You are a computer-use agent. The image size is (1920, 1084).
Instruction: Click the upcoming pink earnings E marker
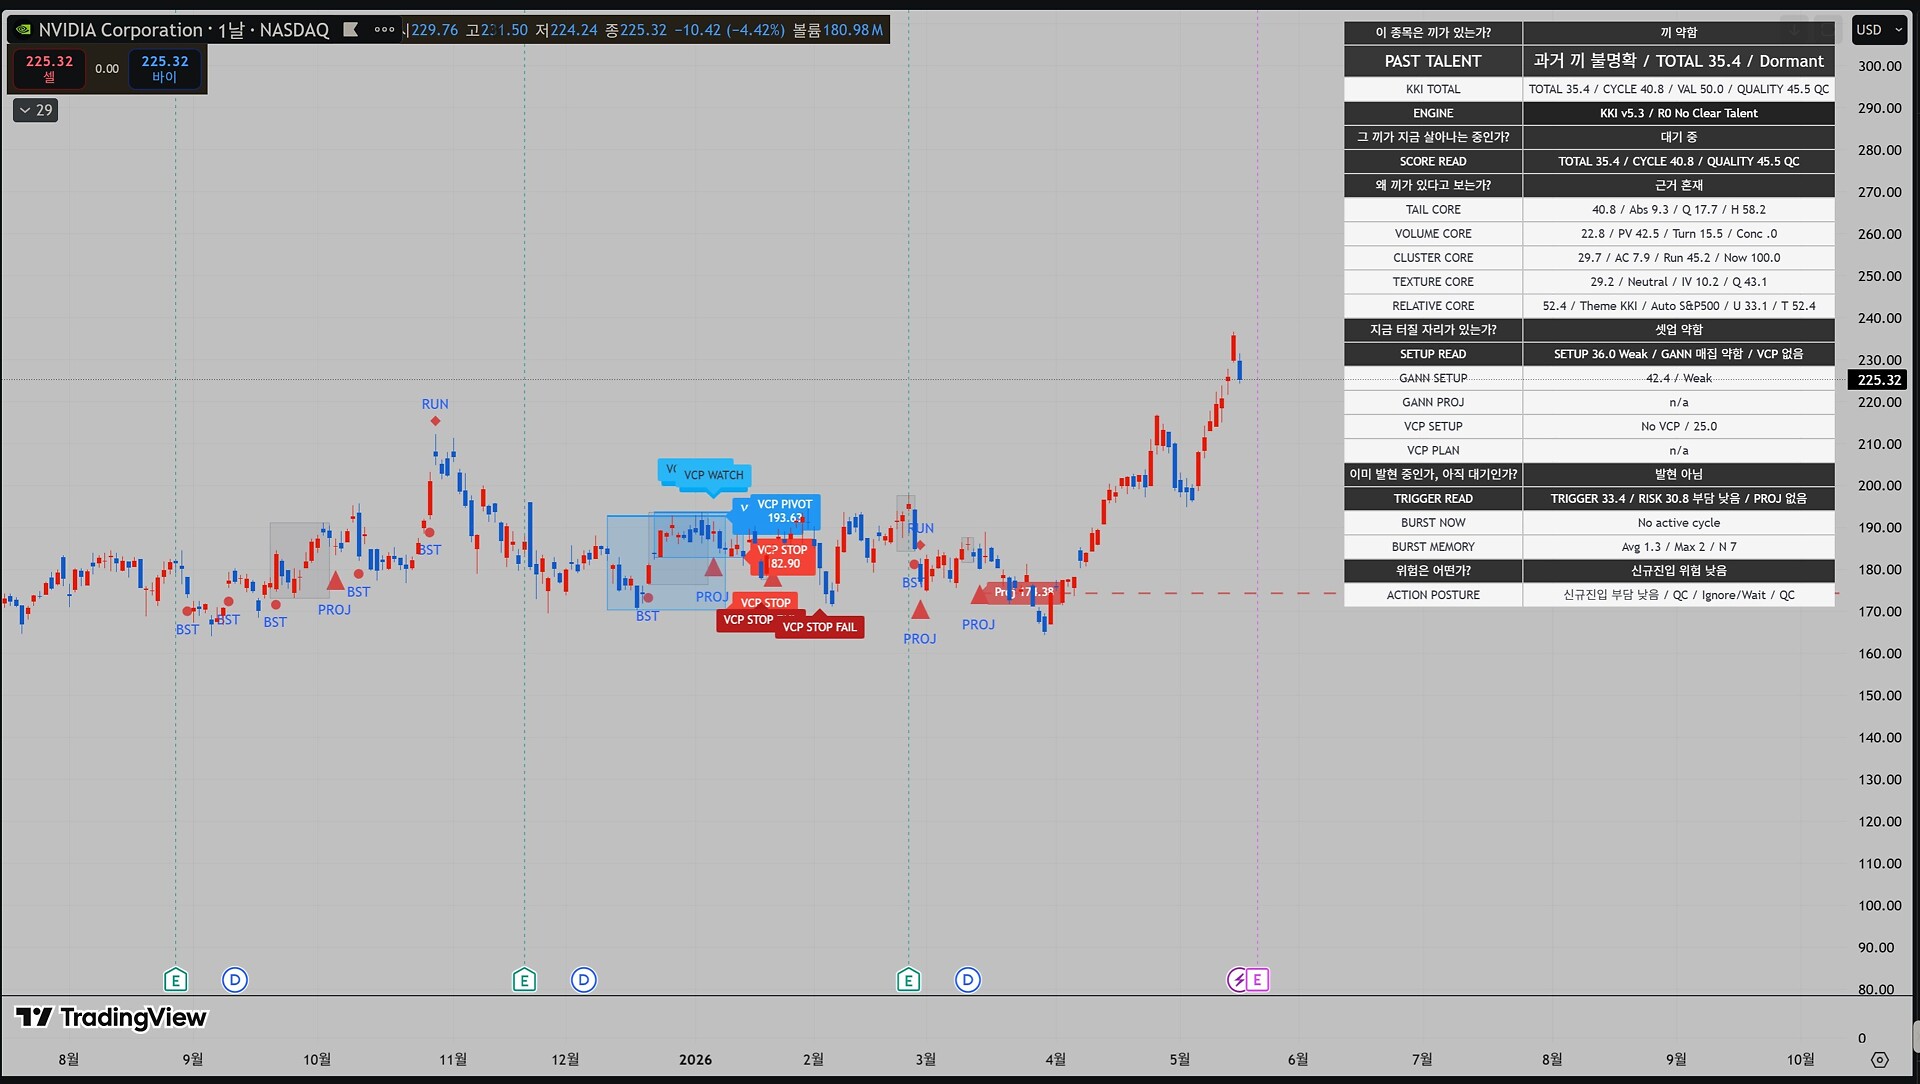pyautogui.click(x=1257, y=980)
